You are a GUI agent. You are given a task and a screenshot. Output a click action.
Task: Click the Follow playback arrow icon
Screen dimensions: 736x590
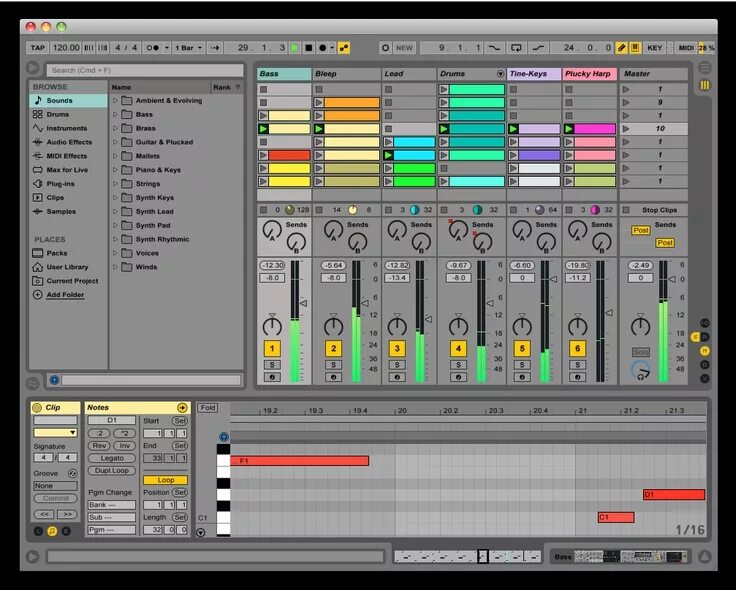215,47
